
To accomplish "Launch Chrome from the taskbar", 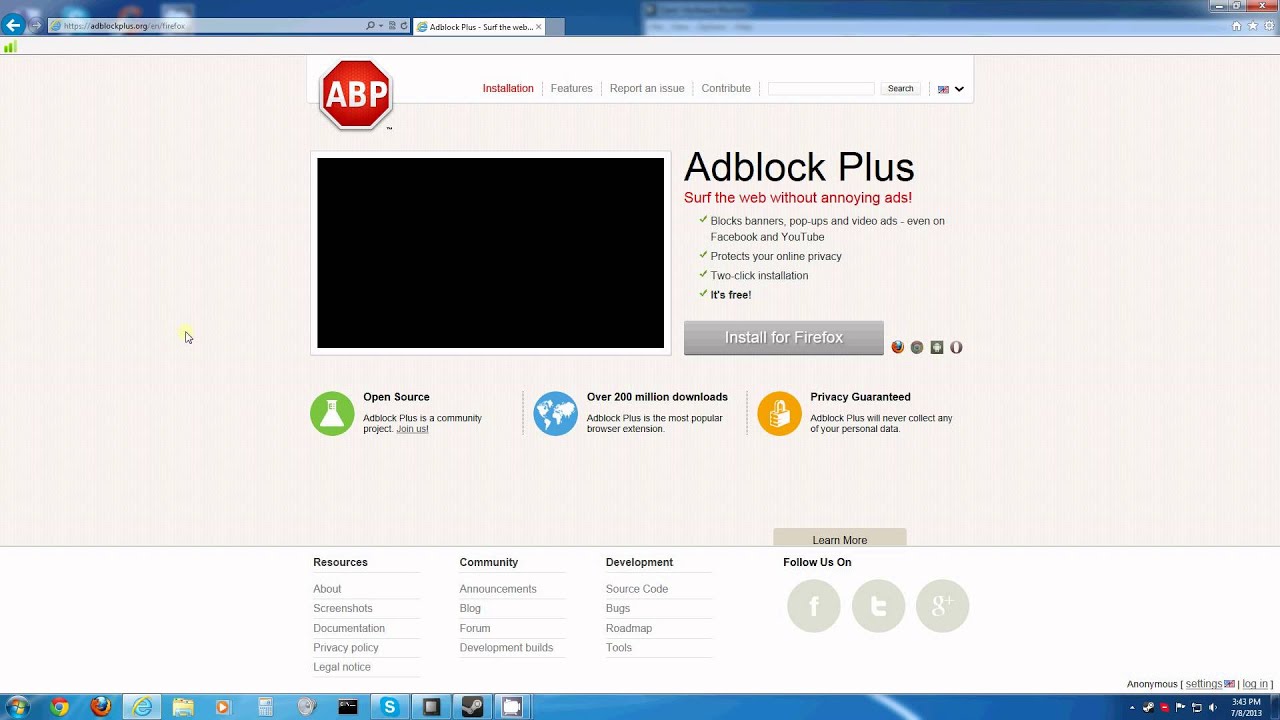I will (x=59, y=707).
